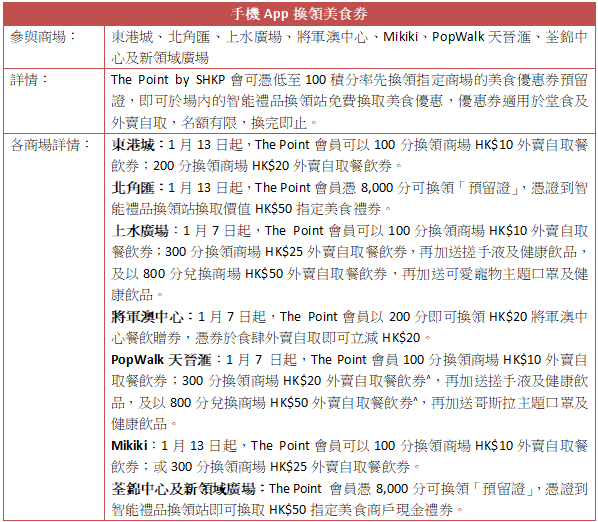Select the '參與商場：' row label
This screenshot has width=598, height=522.
click(x=43, y=37)
